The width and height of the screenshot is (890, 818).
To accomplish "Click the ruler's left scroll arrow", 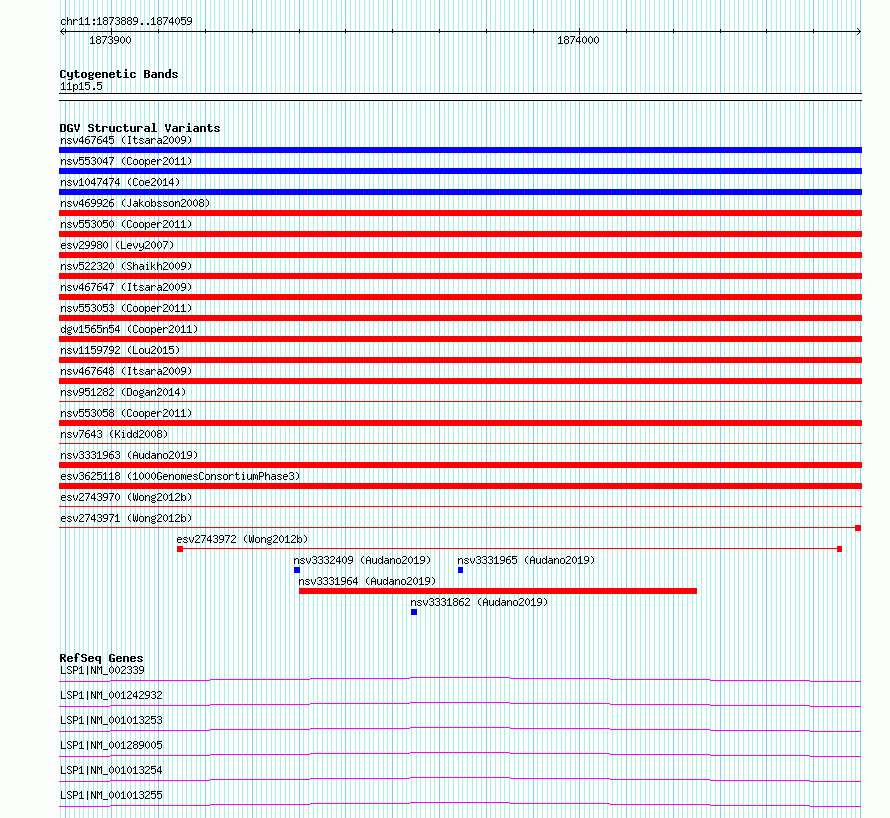I will tap(62, 32).
